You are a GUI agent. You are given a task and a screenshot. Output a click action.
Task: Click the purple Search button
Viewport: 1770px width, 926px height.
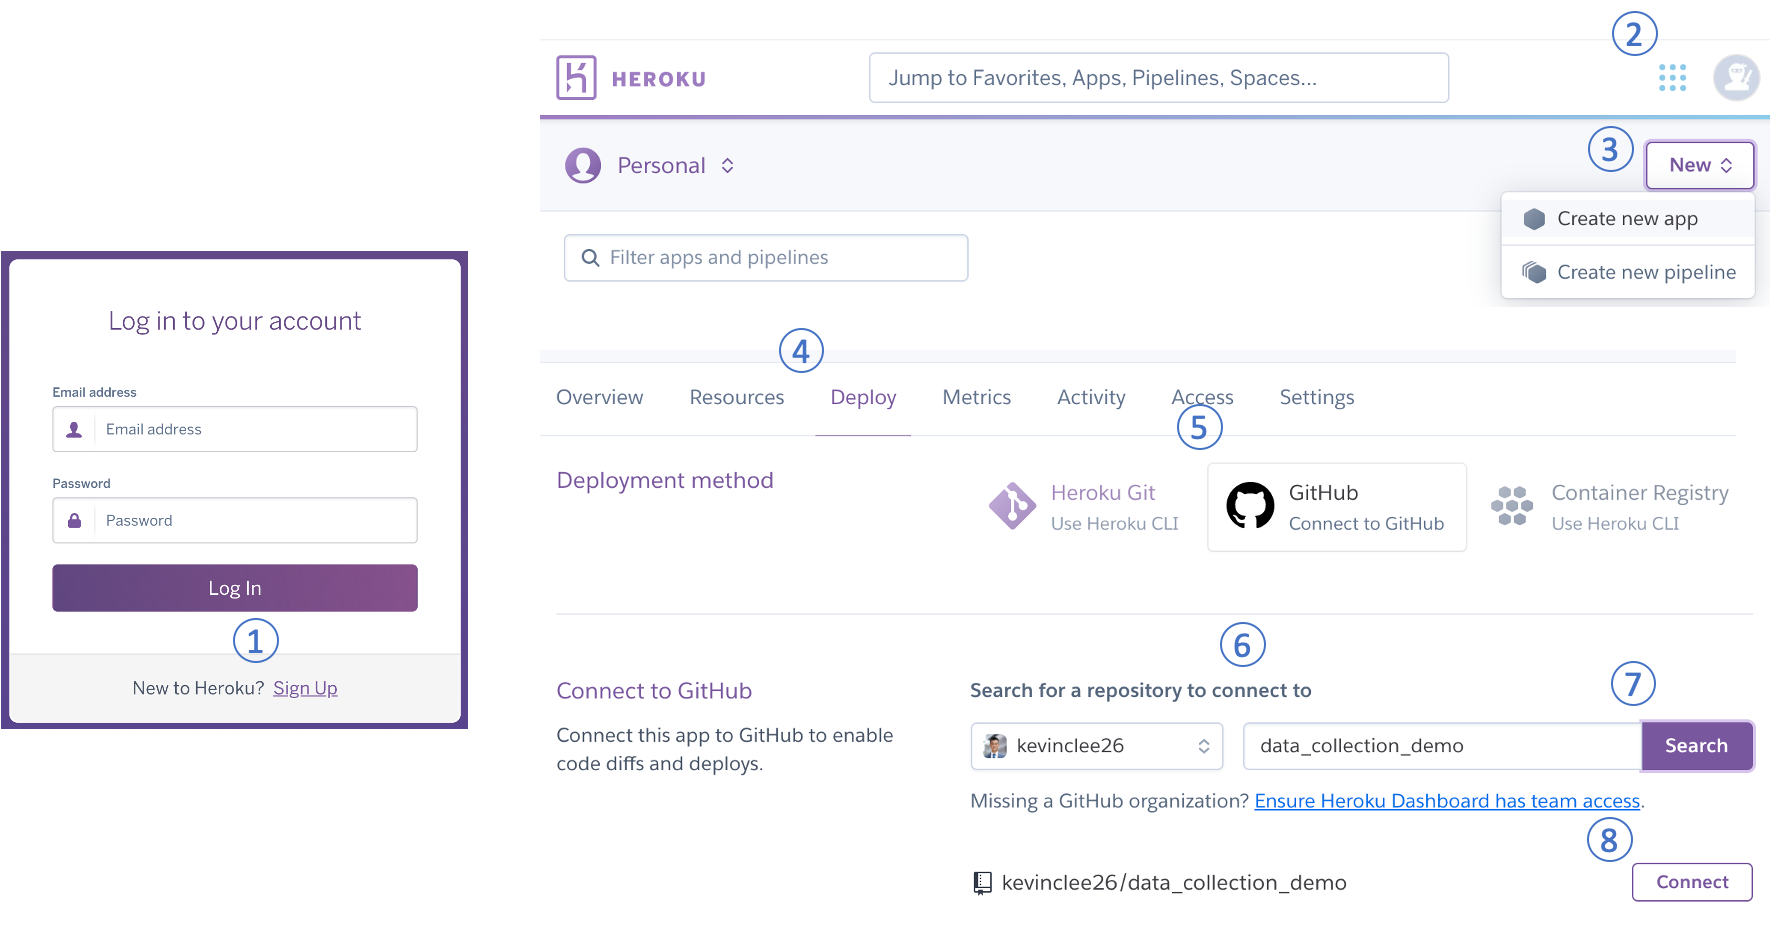tap(1697, 746)
